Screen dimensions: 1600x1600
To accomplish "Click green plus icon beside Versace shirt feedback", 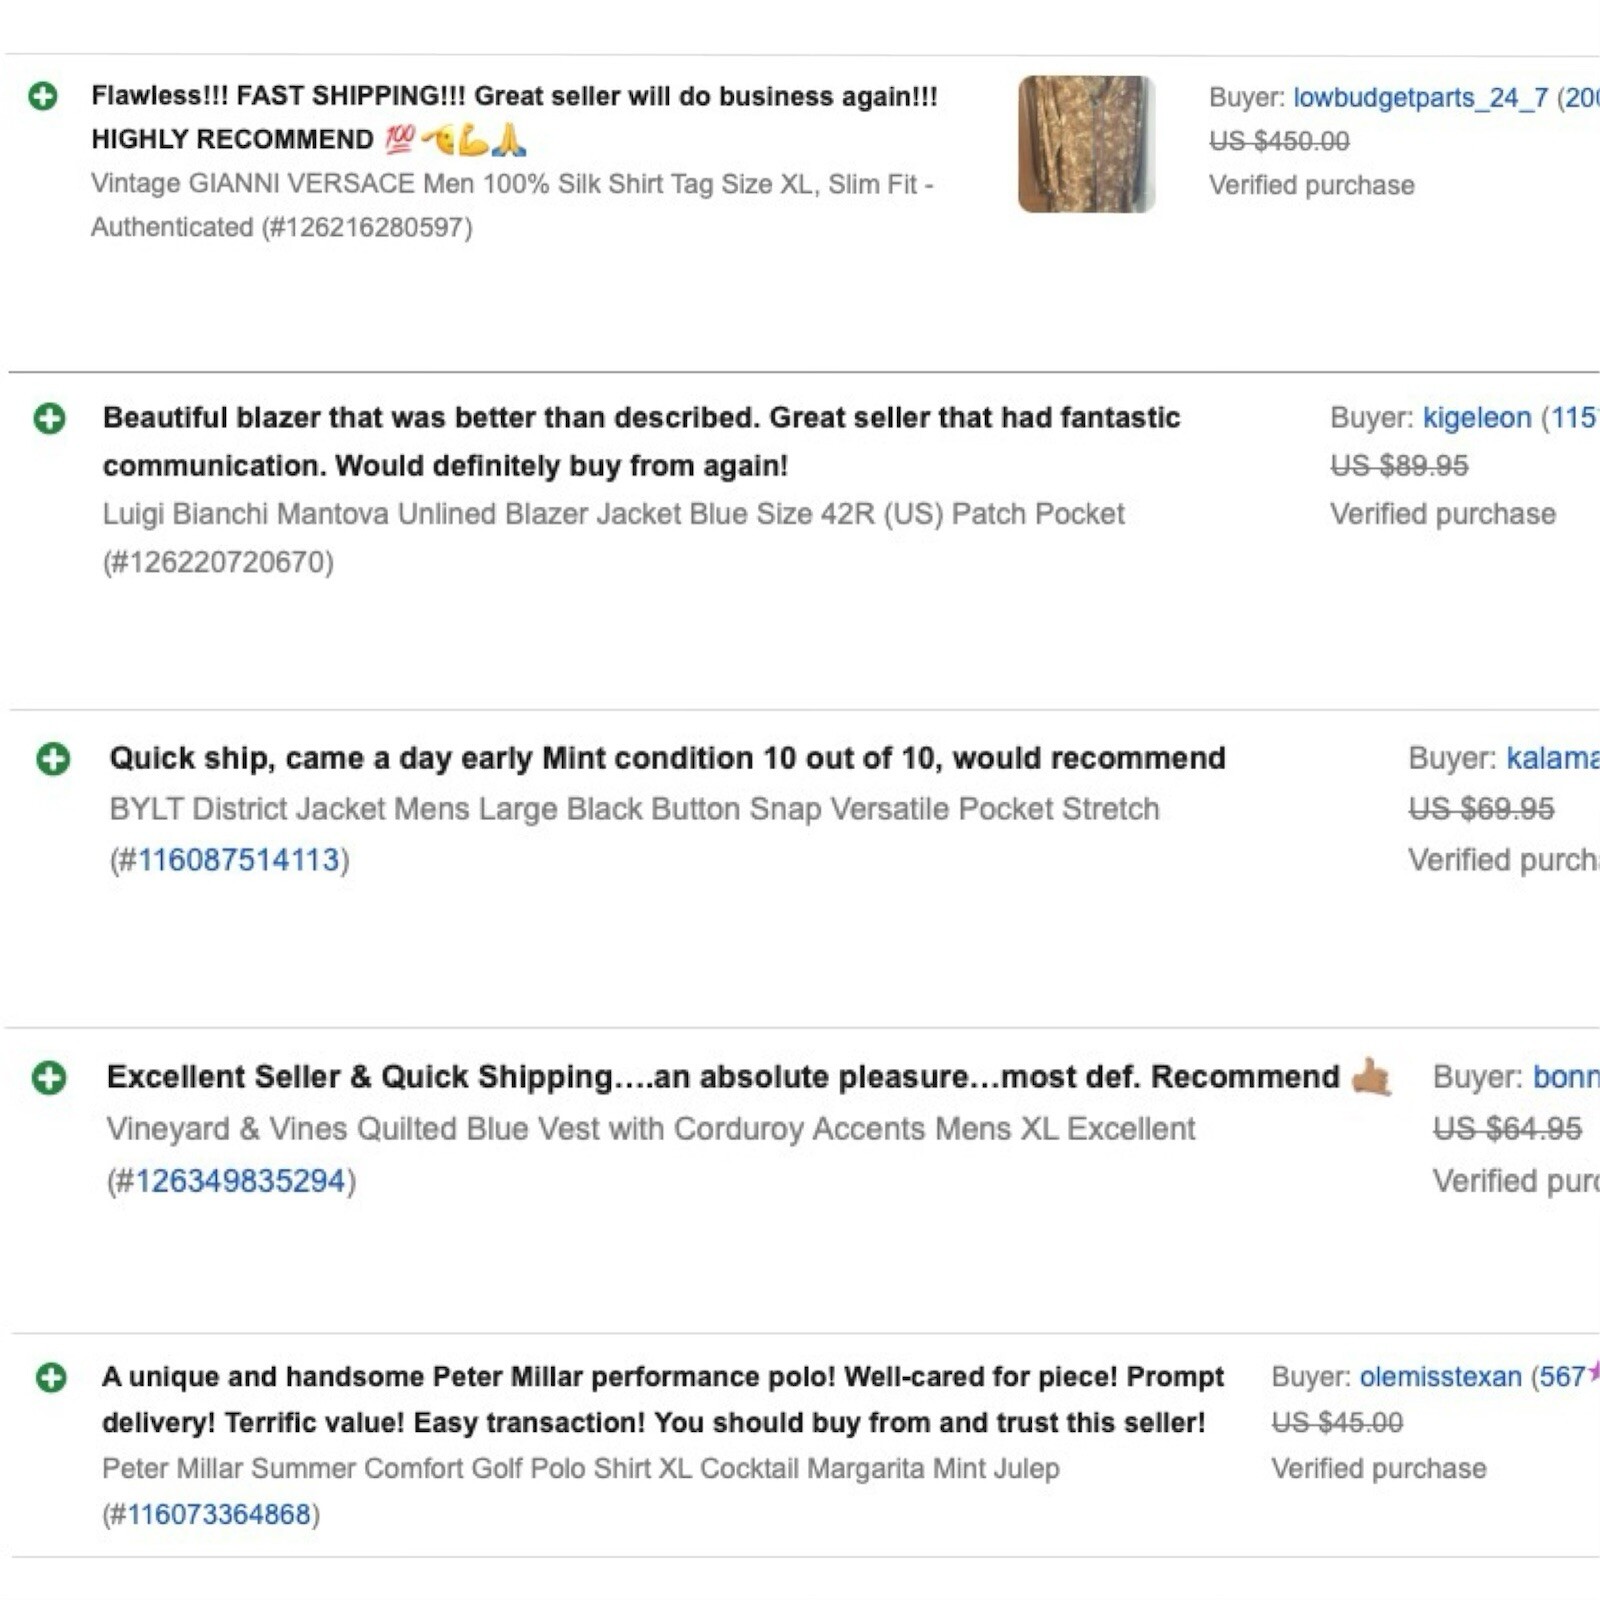I will pyautogui.click(x=43, y=96).
